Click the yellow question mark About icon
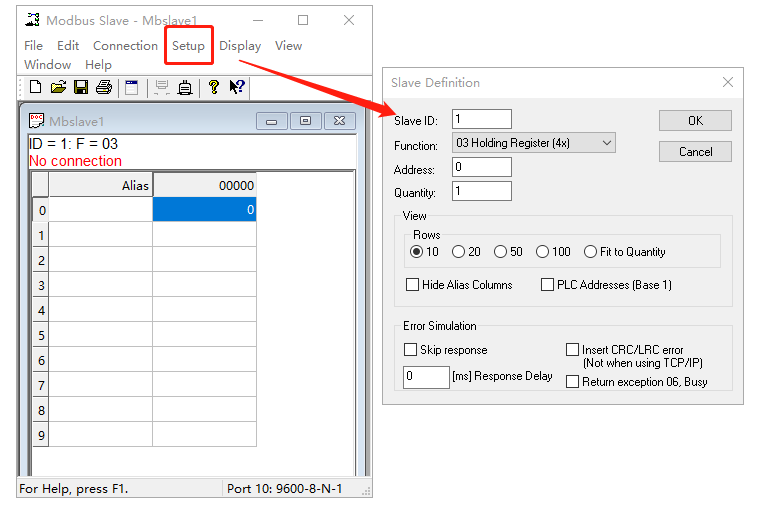The width and height of the screenshot is (766, 505). [x=213, y=87]
